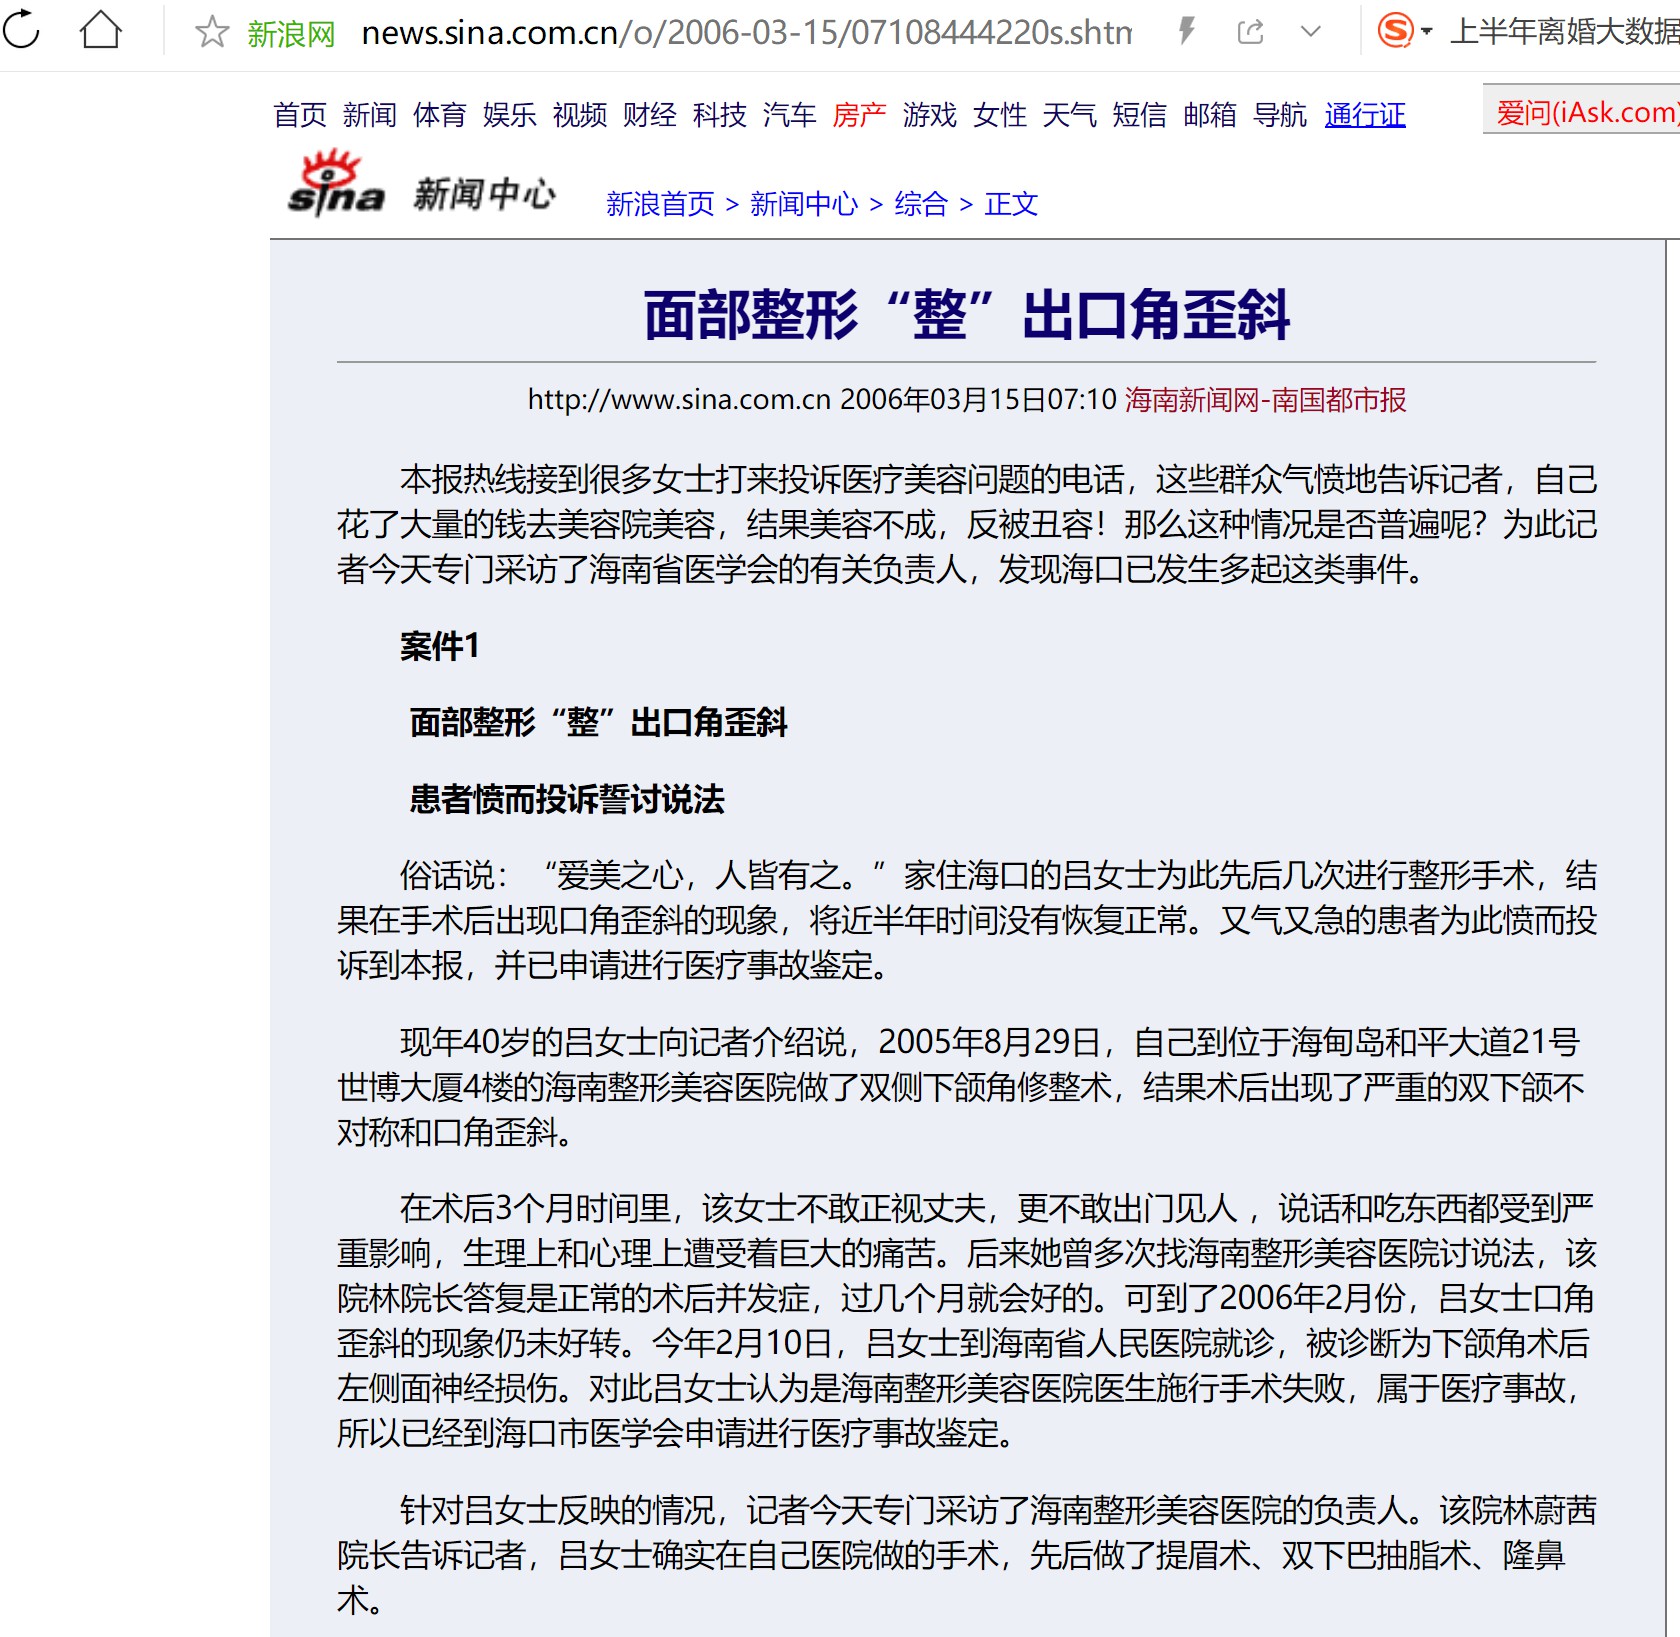
Task: Expand the address bar dropdown chevron
Action: pyautogui.click(x=1310, y=32)
